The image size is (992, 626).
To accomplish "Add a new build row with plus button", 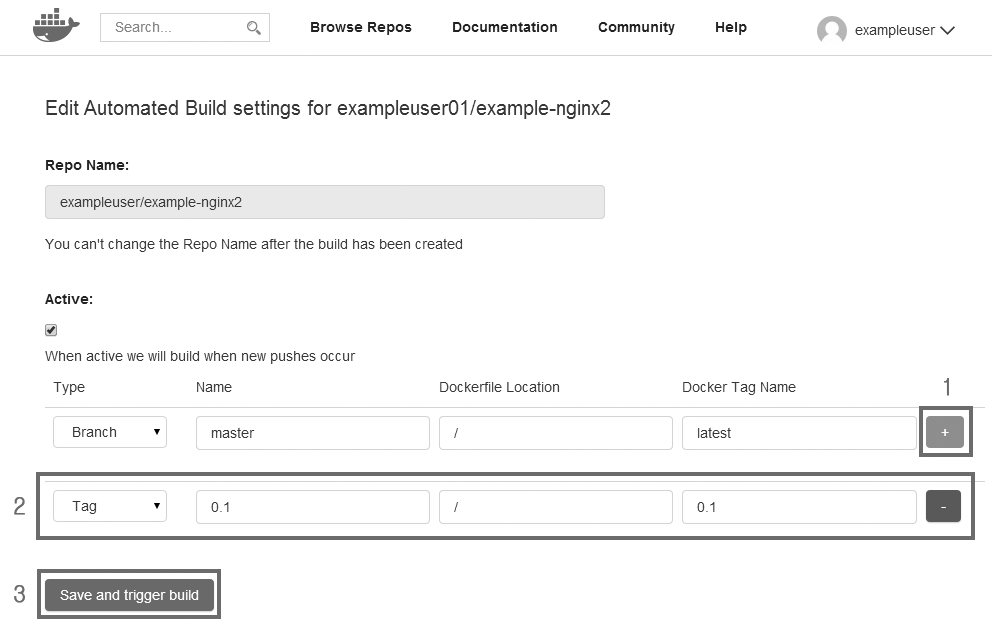I will point(944,432).
